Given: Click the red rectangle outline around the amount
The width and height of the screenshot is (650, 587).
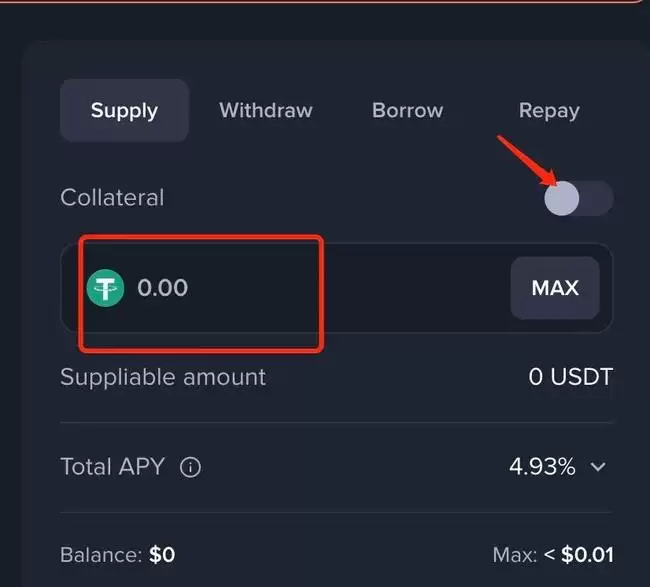Looking at the screenshot, I should click(200, 237).
